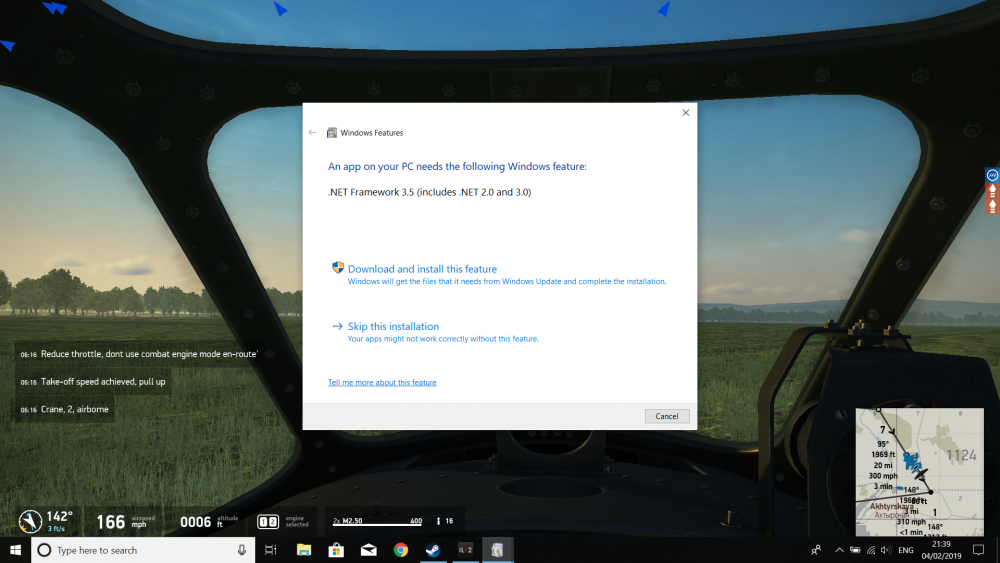Click the blue circular icon on game's right edge
Image resolution: width=1000 pixels, height=563 pixels.
coord(992,175)
